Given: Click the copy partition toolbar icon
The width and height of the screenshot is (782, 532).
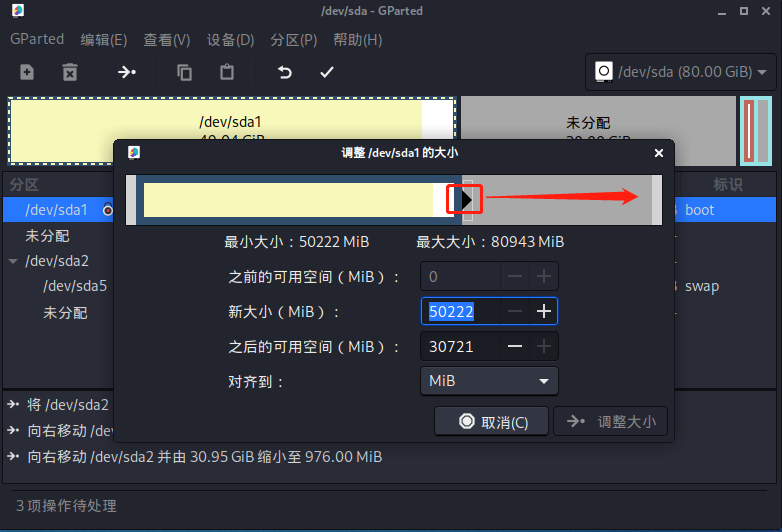Looking at the screenshot, I should pos(185,72).
